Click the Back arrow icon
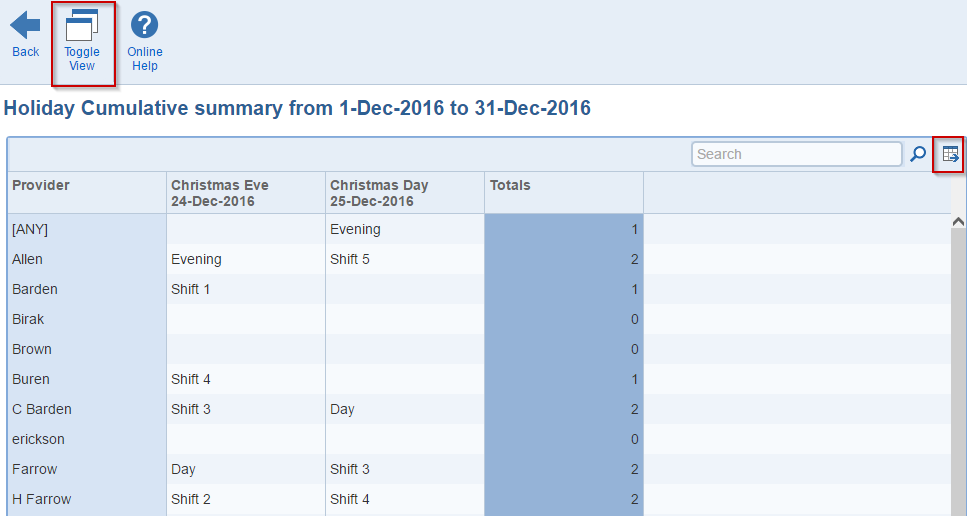Viewport: 967px width, 516px height. (x=25, y=26)
